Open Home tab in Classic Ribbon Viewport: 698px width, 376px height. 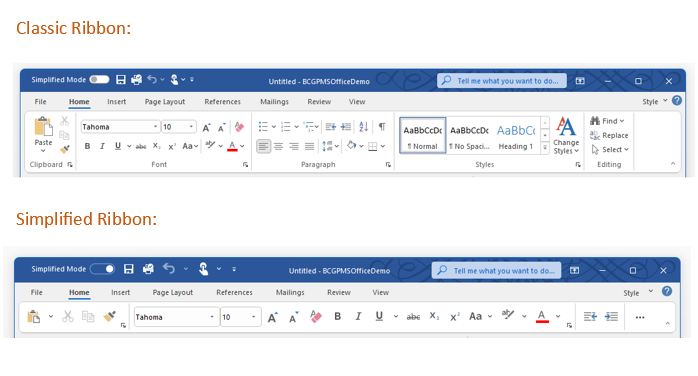tap(79, 102)
